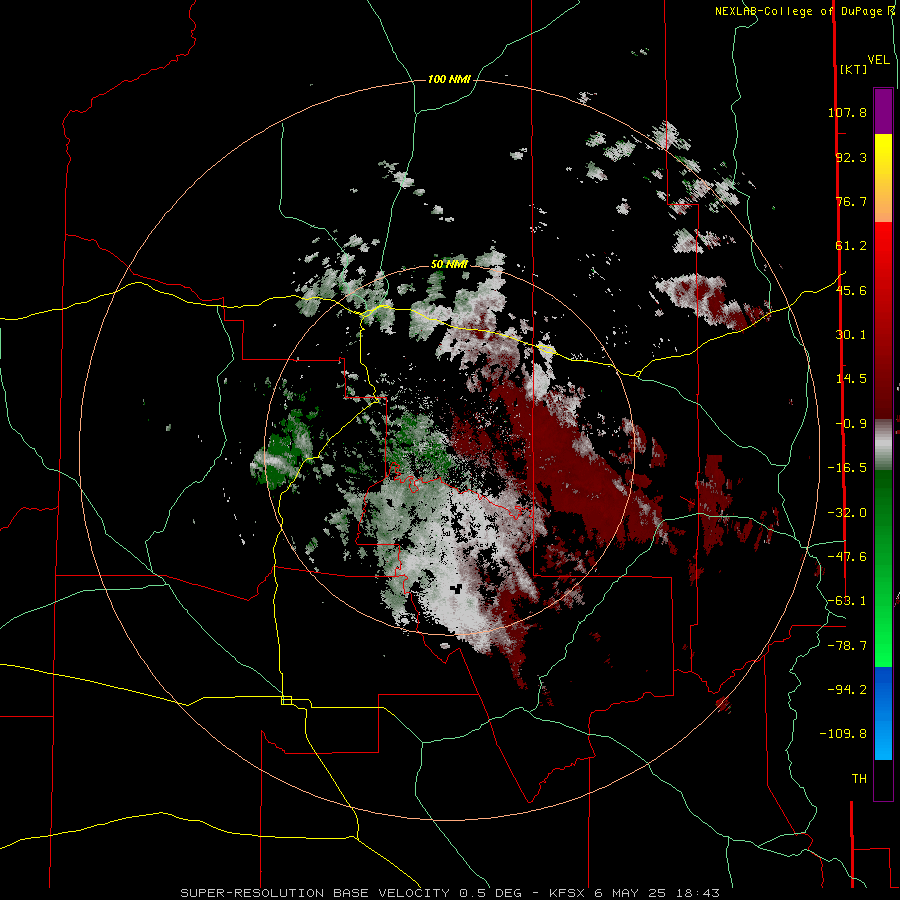The height and width of the screenshot is (900, 900).
Task: Select the 61.2 scale value
Action: tap(851, 246)
